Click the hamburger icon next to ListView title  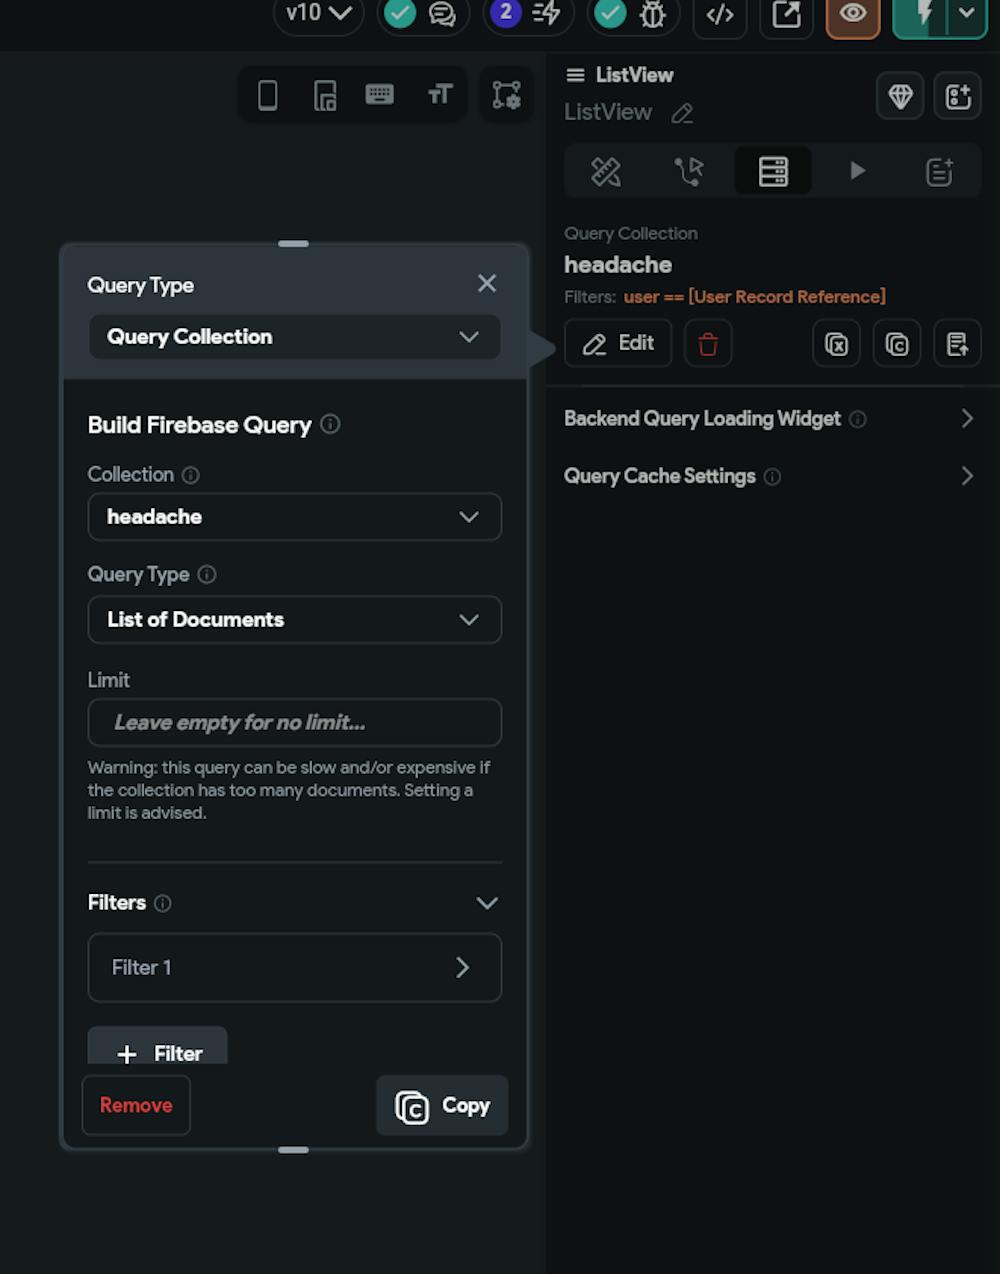(x=575, y=75)
